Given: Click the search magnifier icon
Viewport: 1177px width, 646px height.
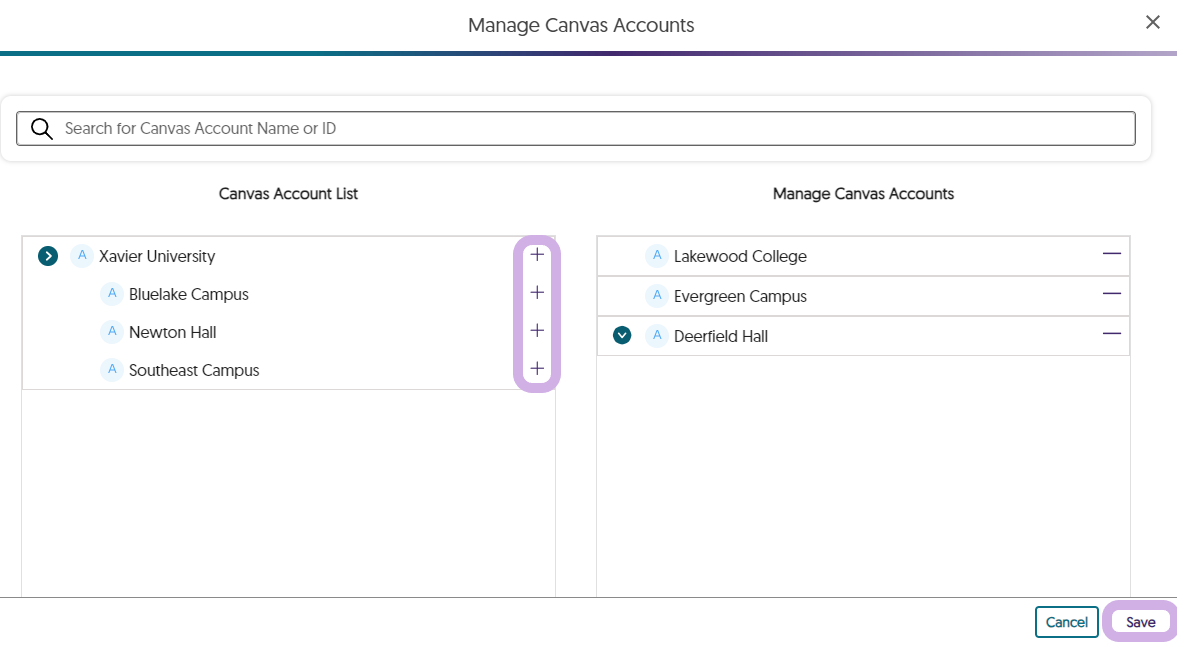Looking at the screenshot, I should [41, 128].
